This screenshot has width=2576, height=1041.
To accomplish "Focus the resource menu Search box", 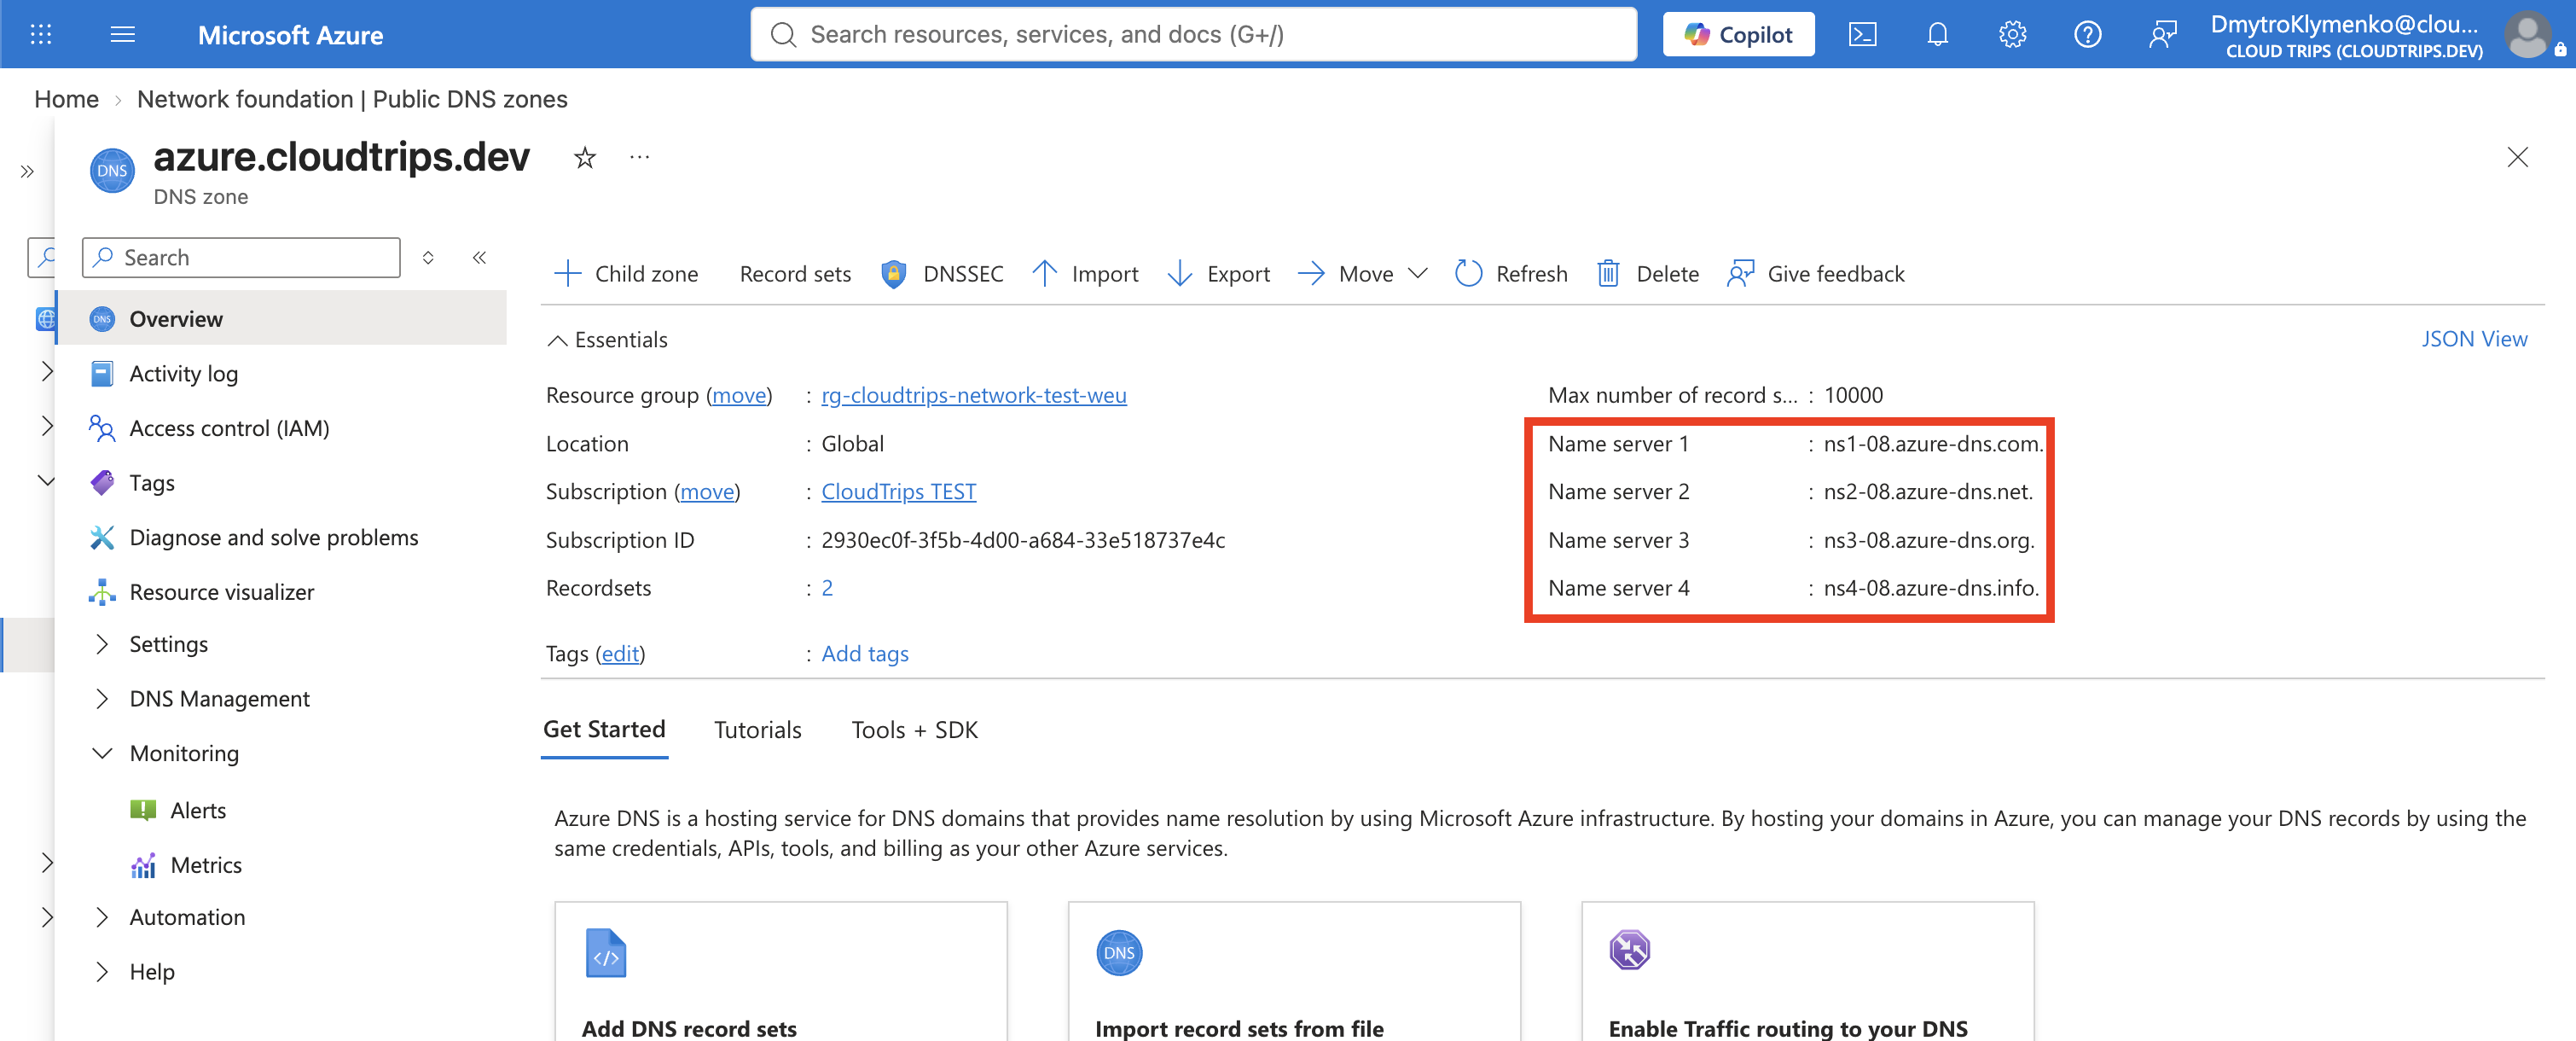I will point(241,257).
